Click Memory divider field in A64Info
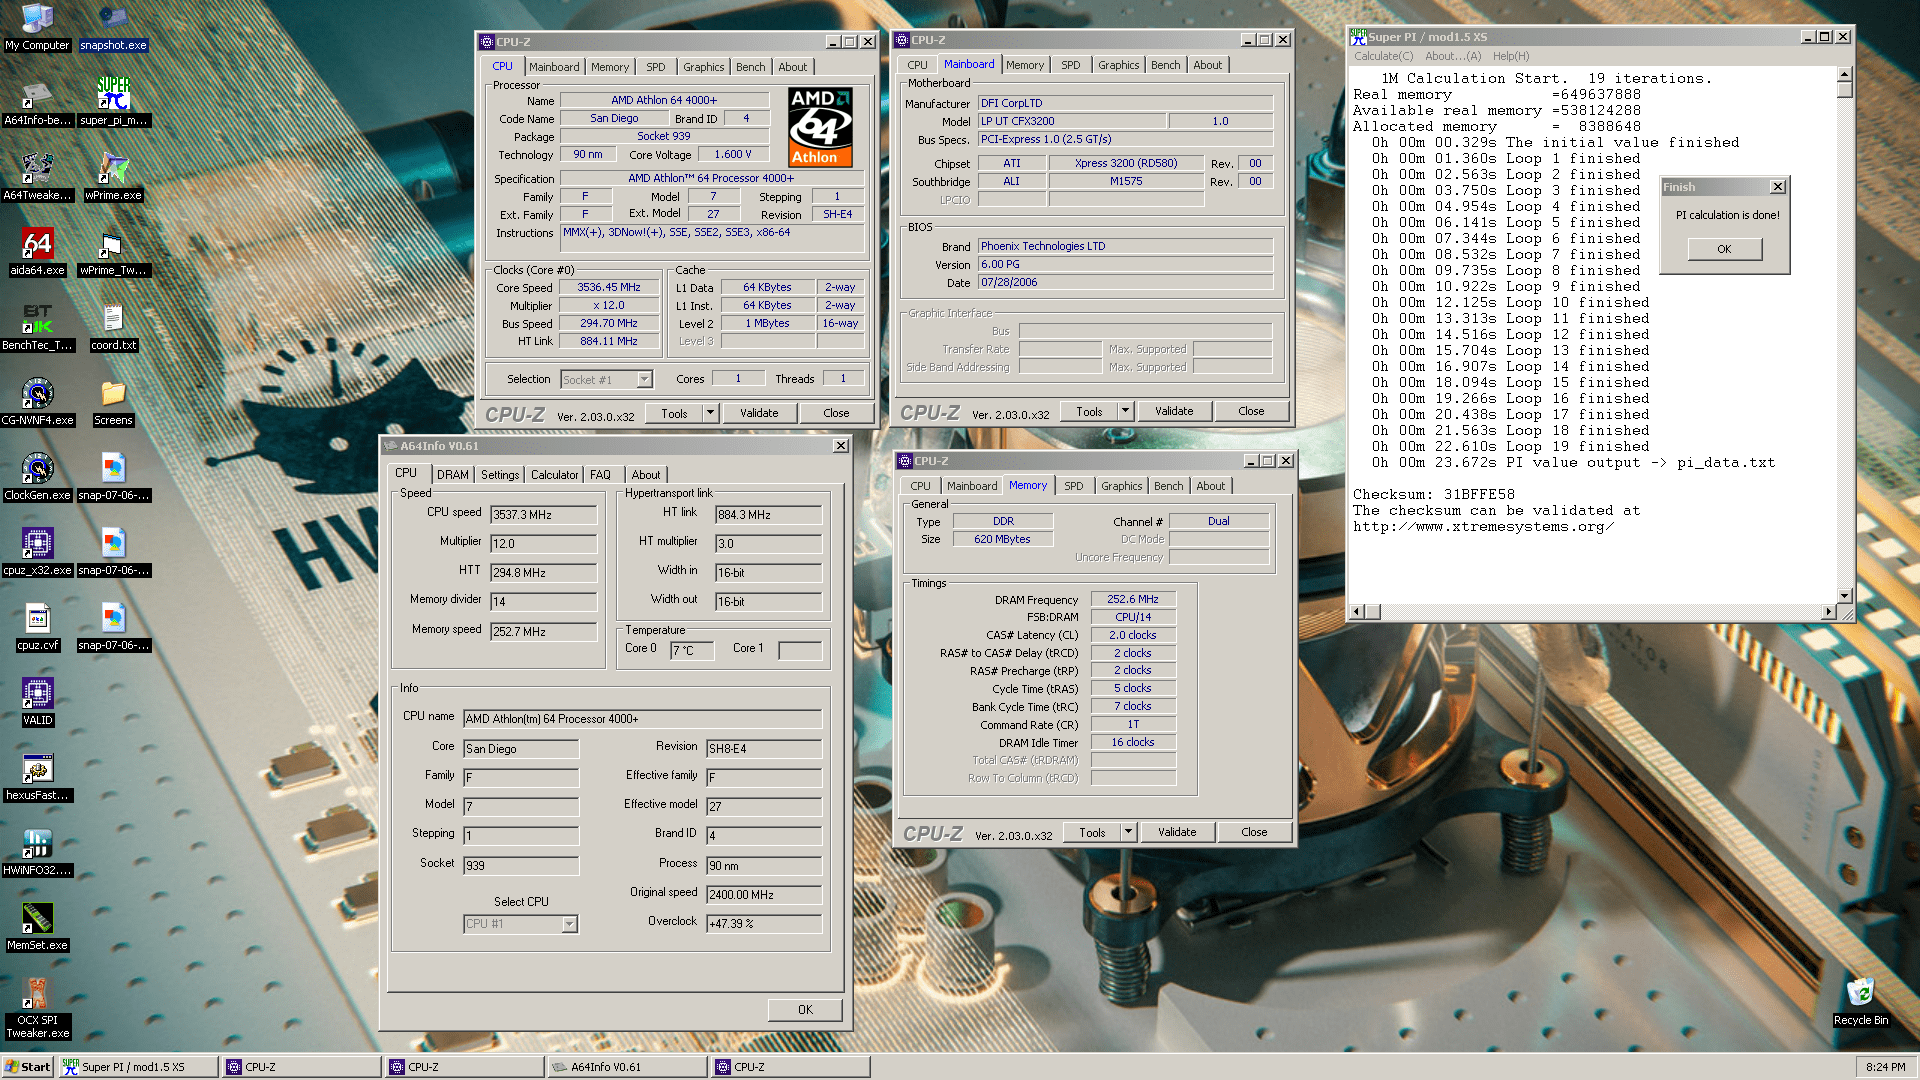 click(543, 602)
